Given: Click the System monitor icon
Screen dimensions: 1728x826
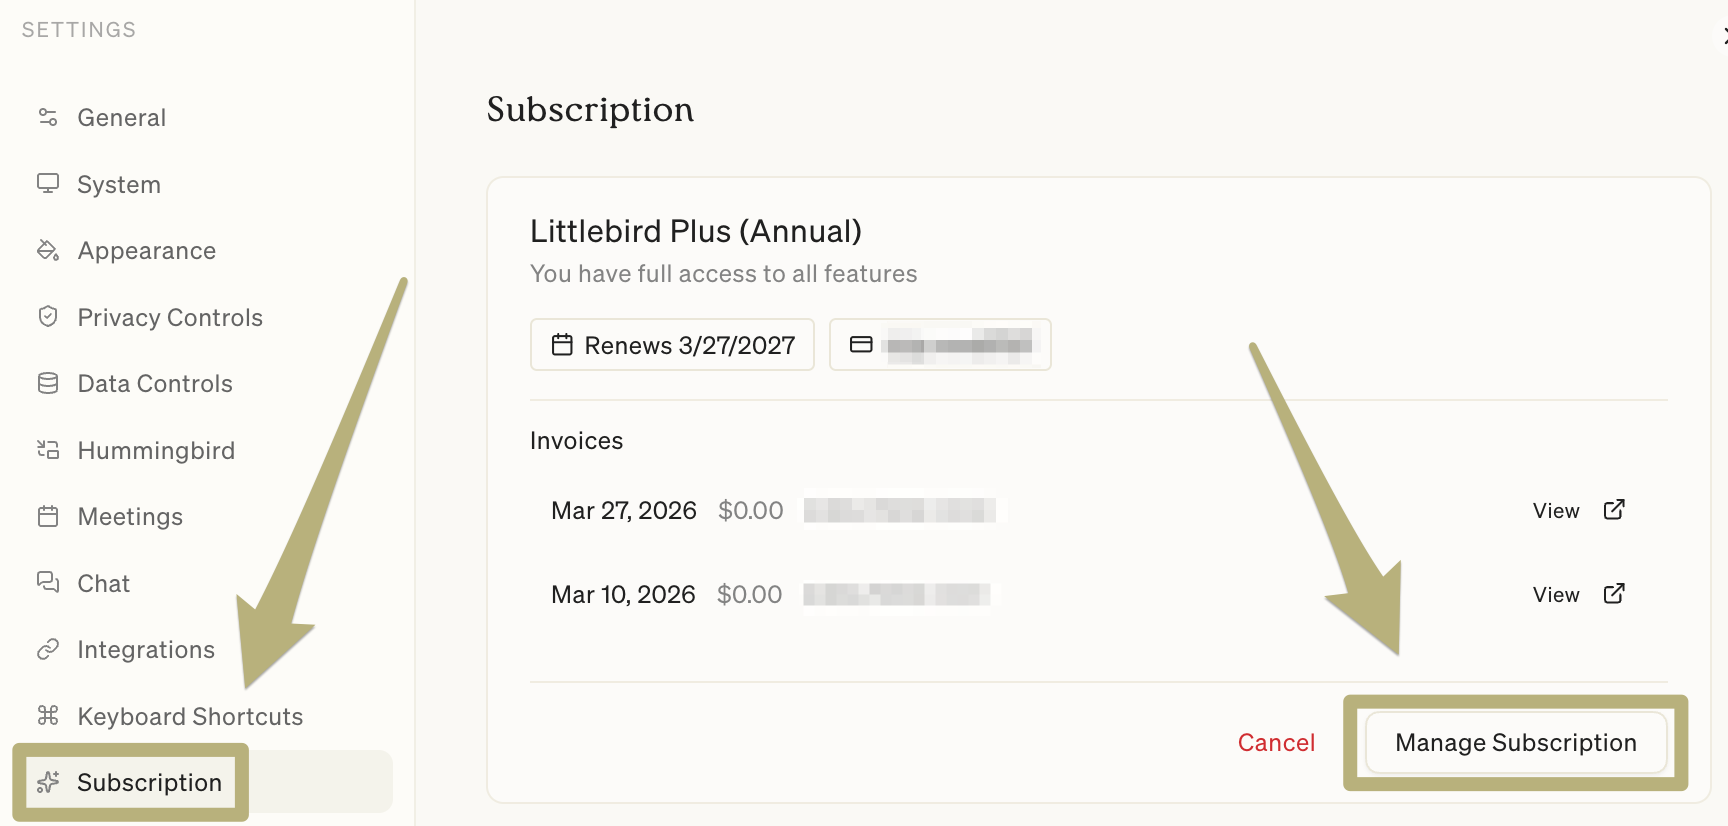Looking at the screenshot, I should coord(48,184).
